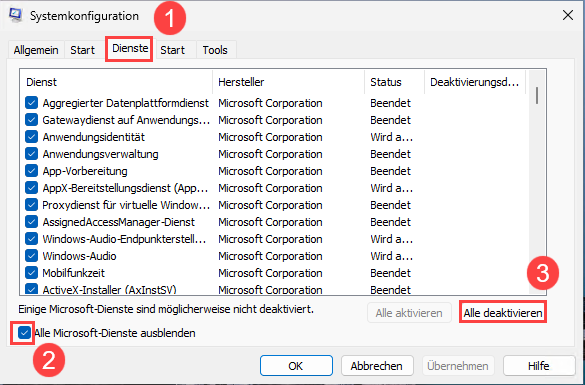Uncheck the Anwendungsverwaltung checkbox
The width and height of the screenshot is (585, 385).
31,154
